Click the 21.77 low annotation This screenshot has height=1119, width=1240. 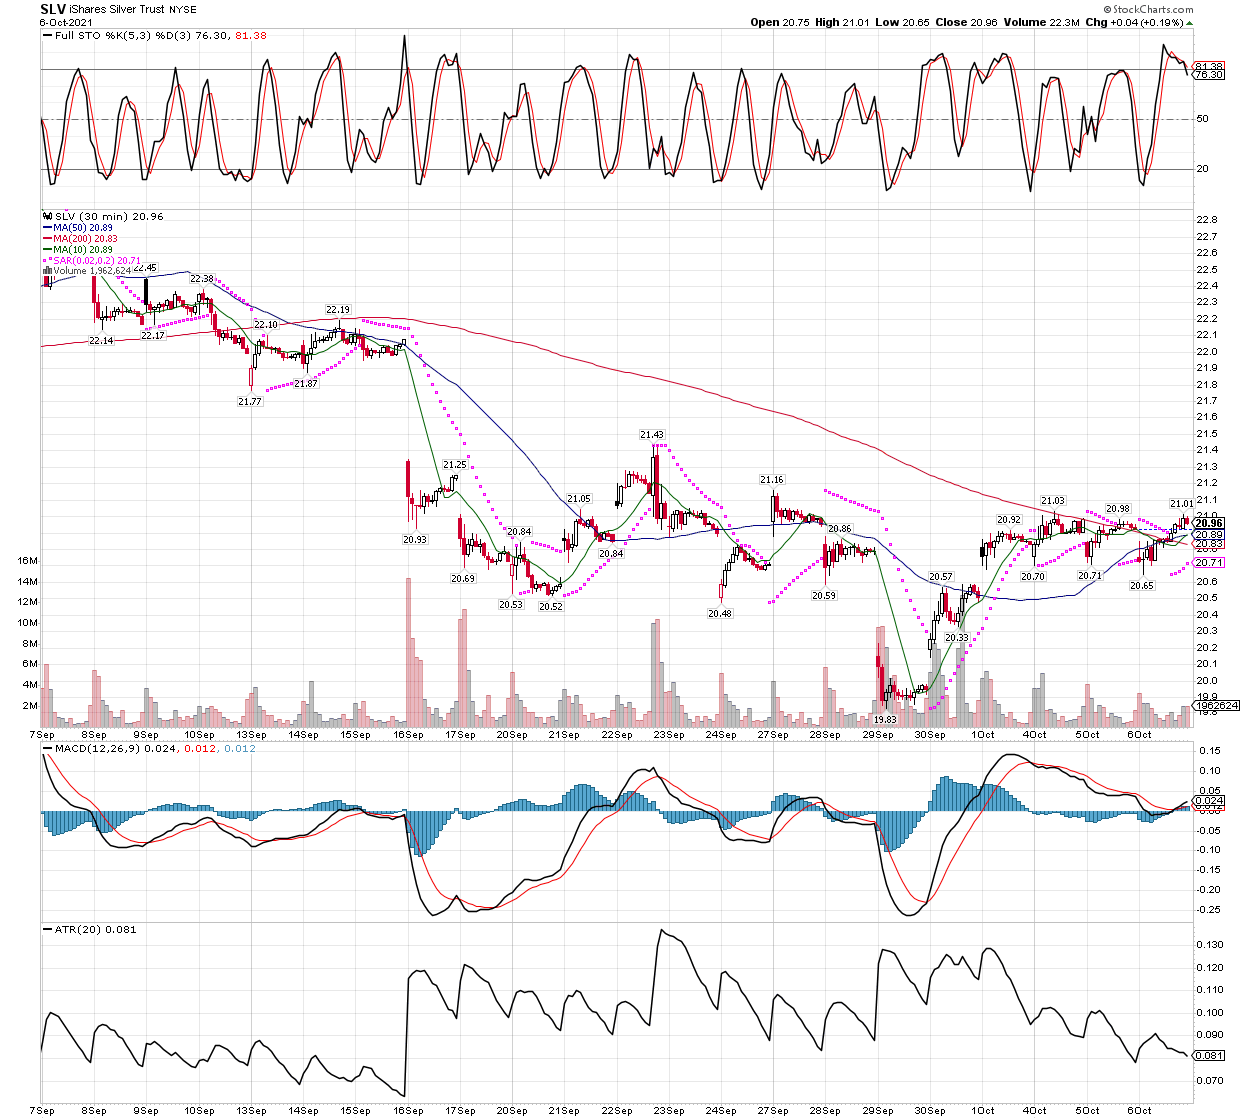pos(250,402)
